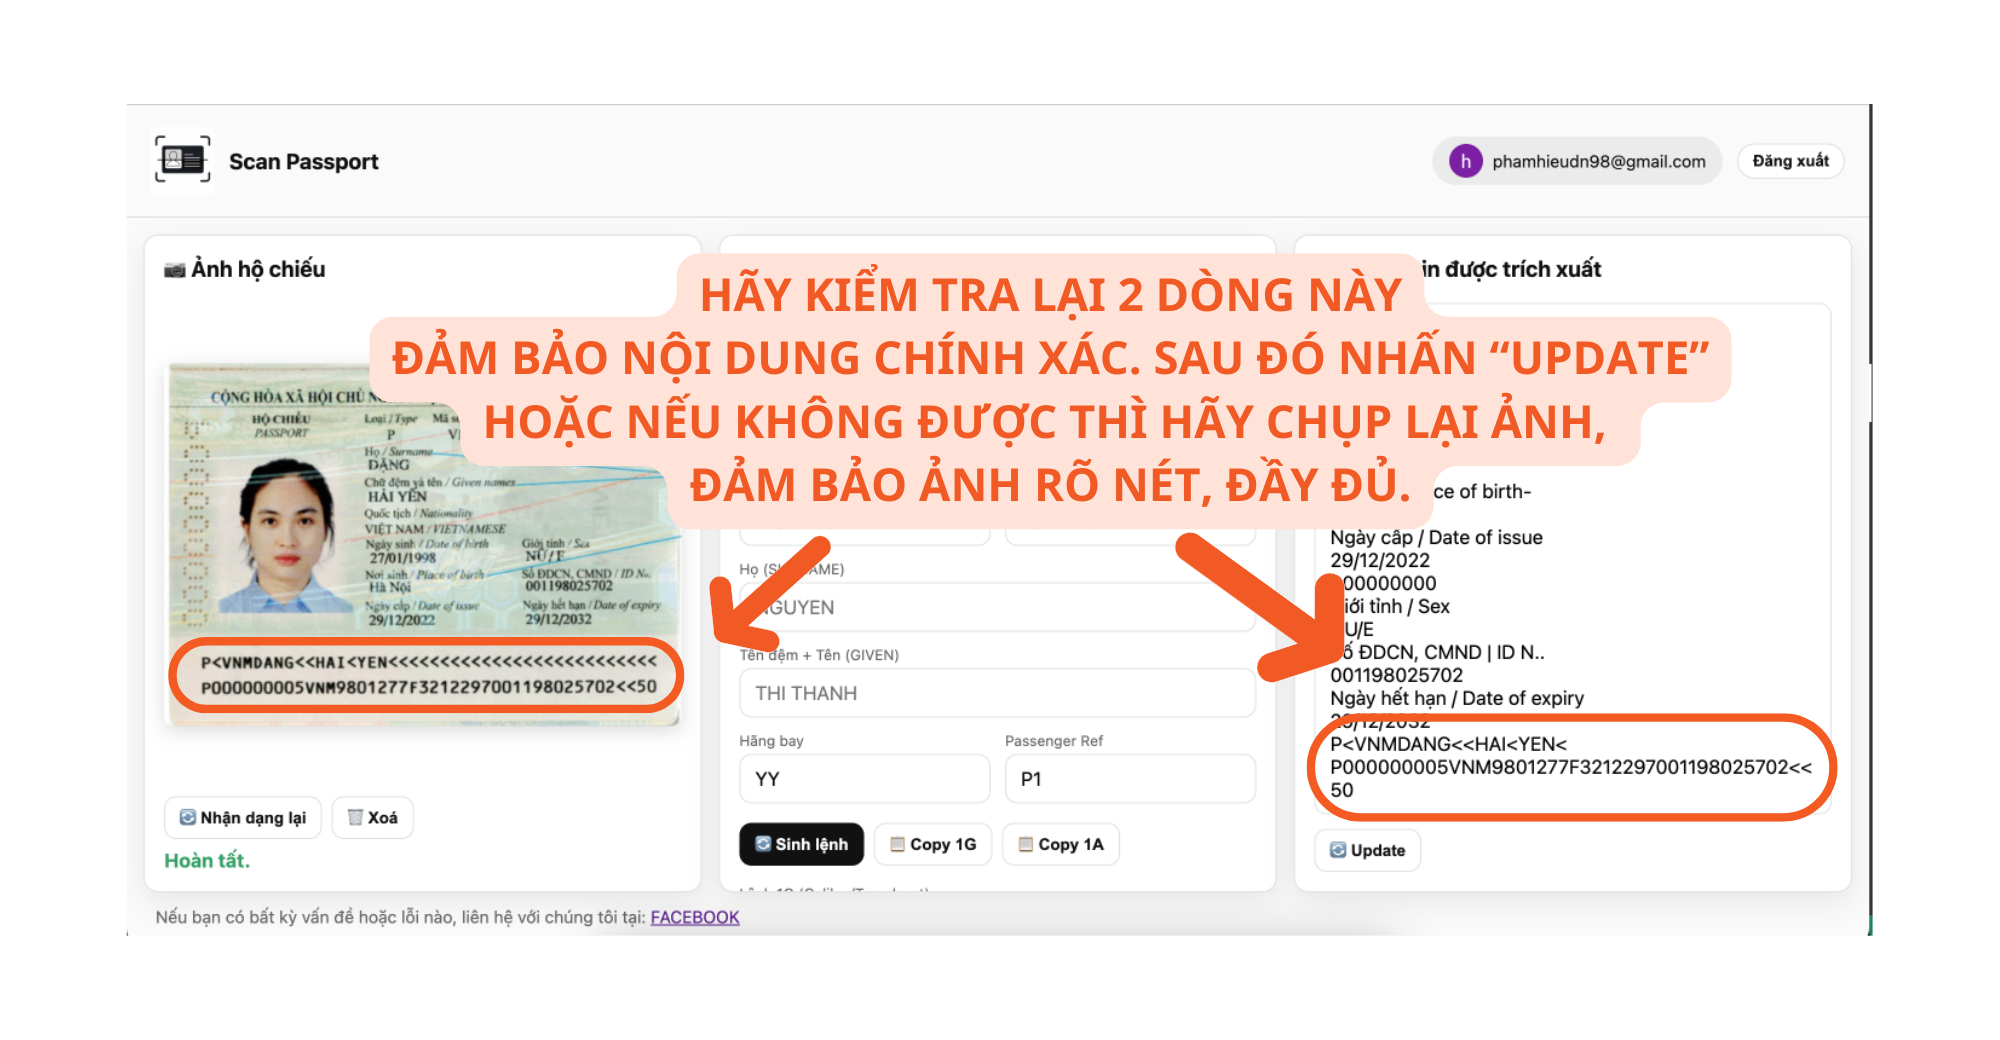Click the SURNAME field containing NGUYEN
Image resolution: width=2000 pixels, height=1040 pixels.
pos(997,607)
